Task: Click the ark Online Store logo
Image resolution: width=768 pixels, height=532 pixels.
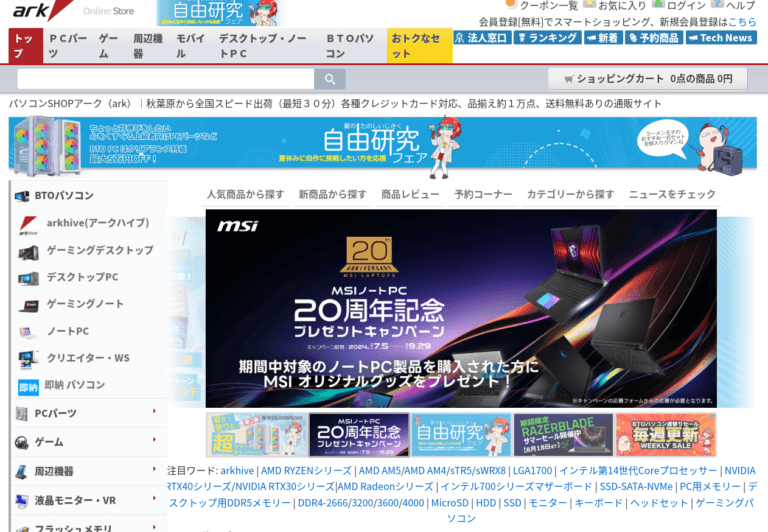Action: 73,11
